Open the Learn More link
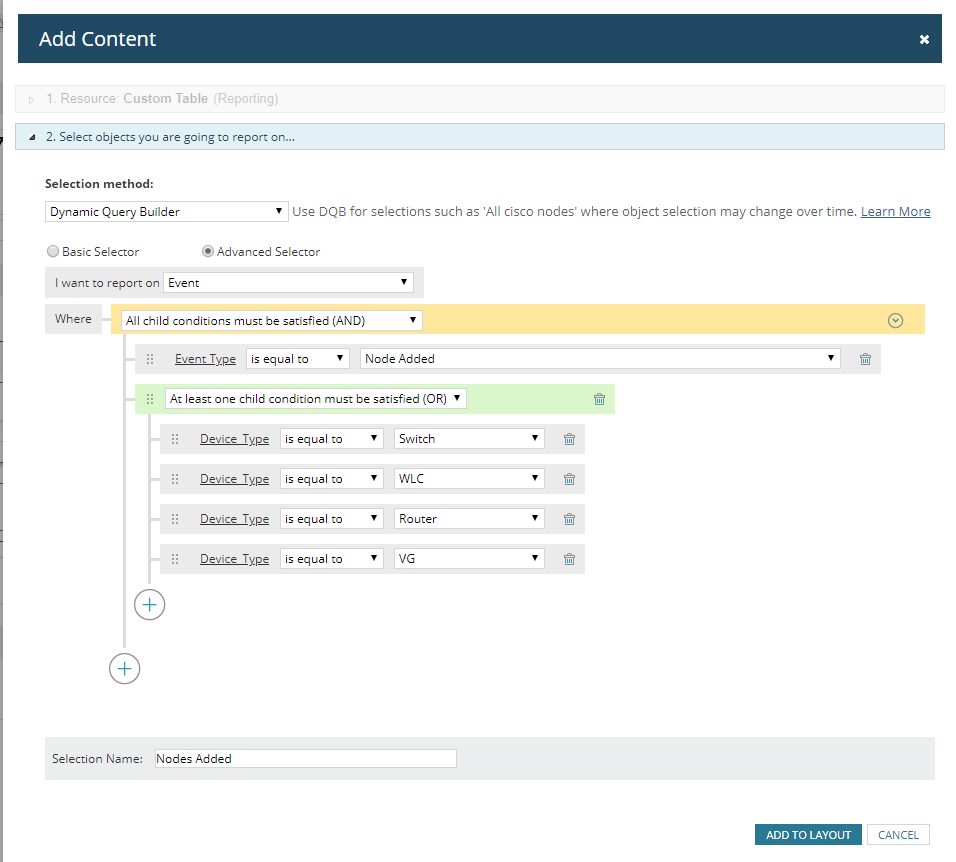The width and height of the screenshot is (956, 862). point(895,212)
